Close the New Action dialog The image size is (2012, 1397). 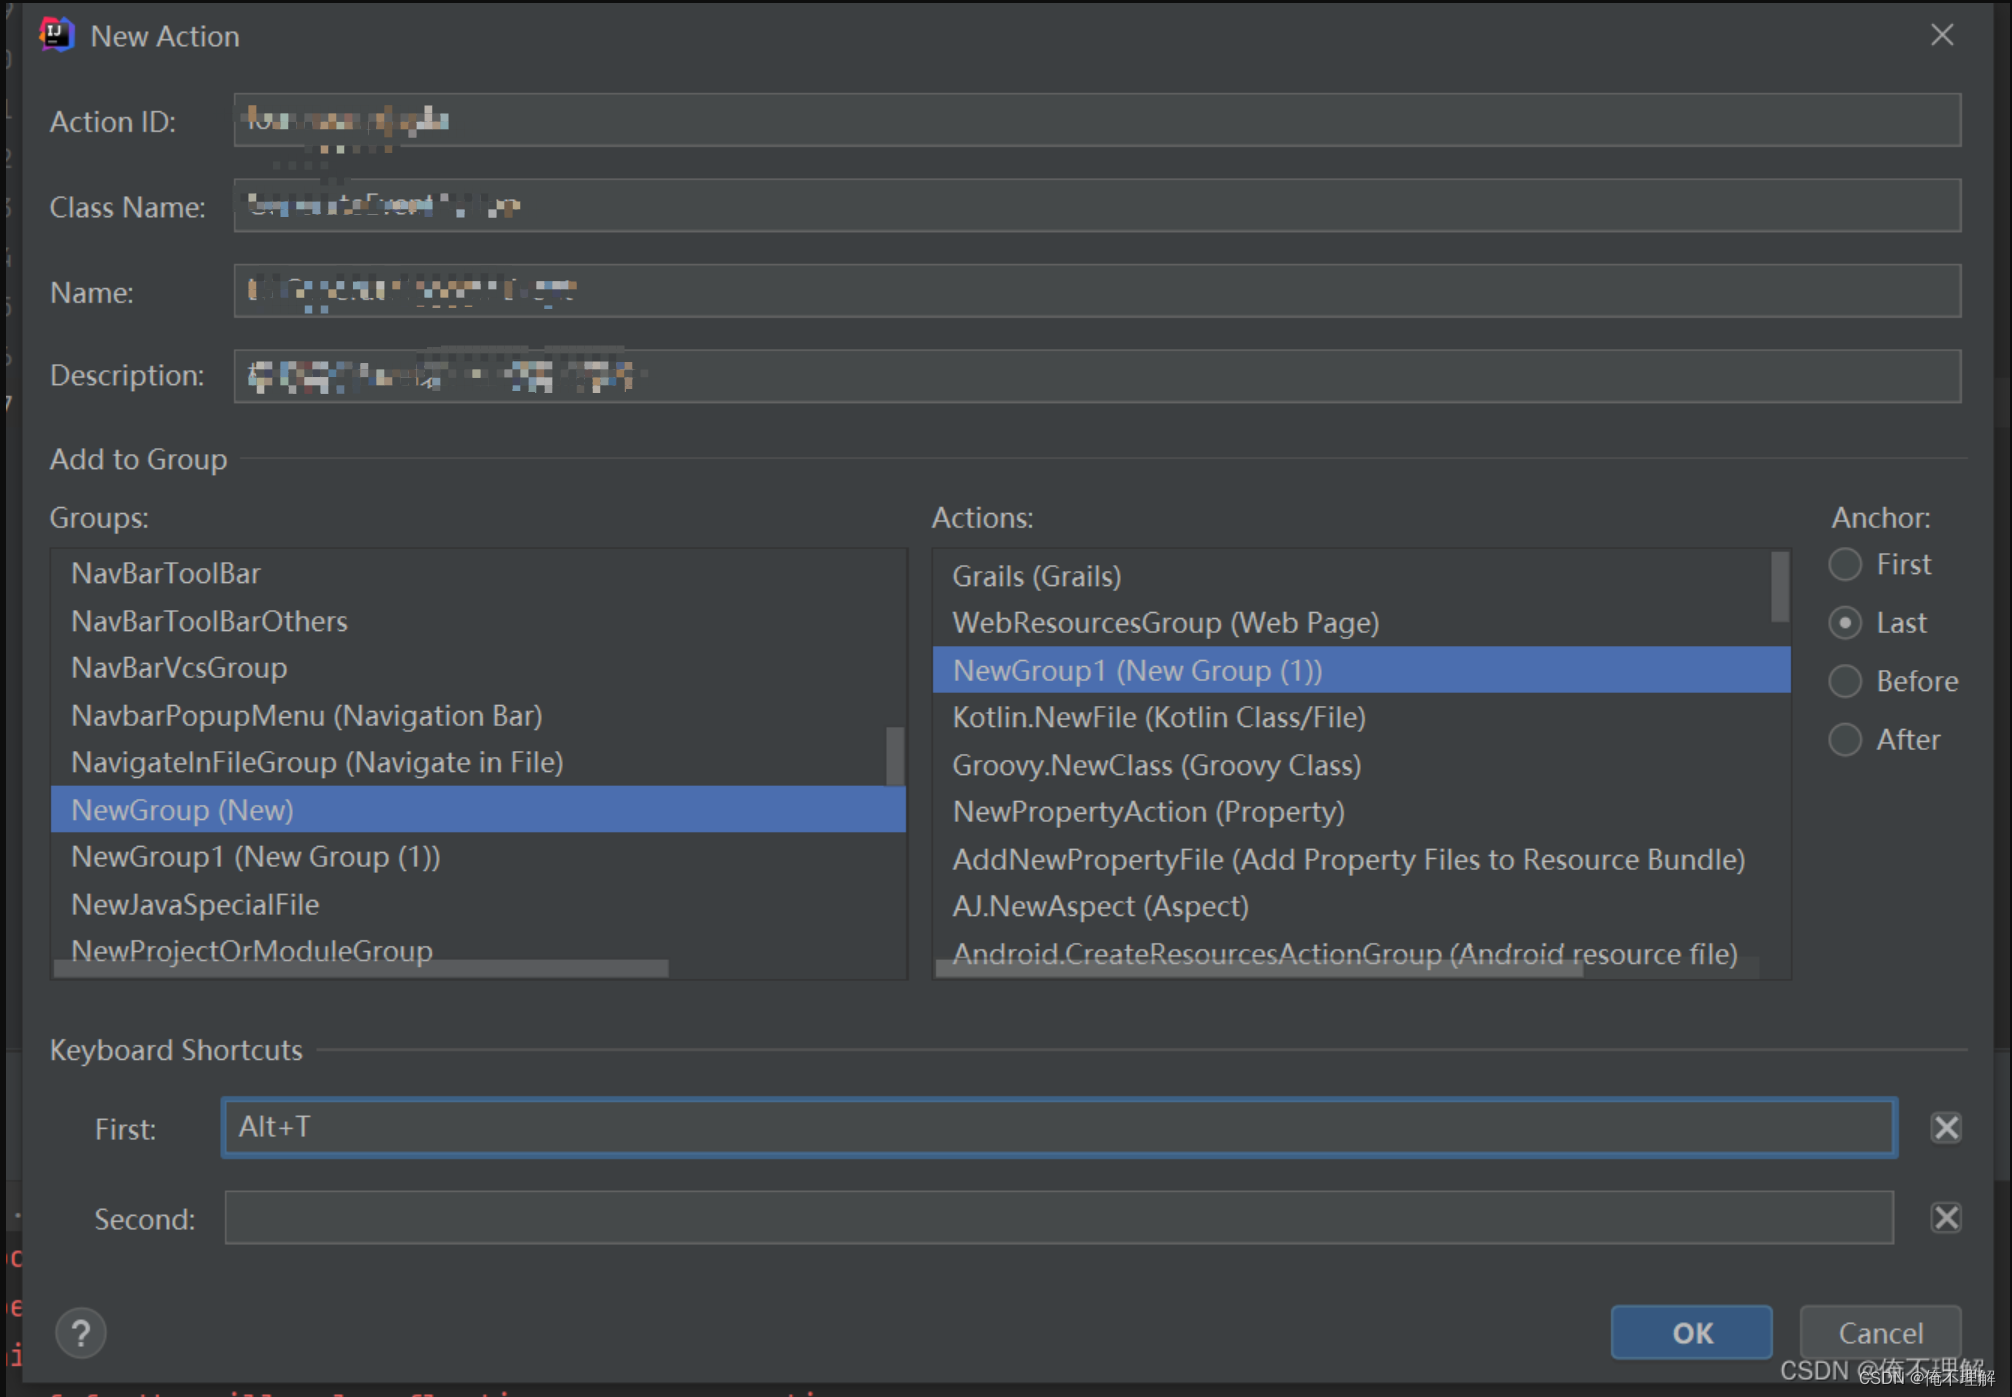[x=1942, y=35]
